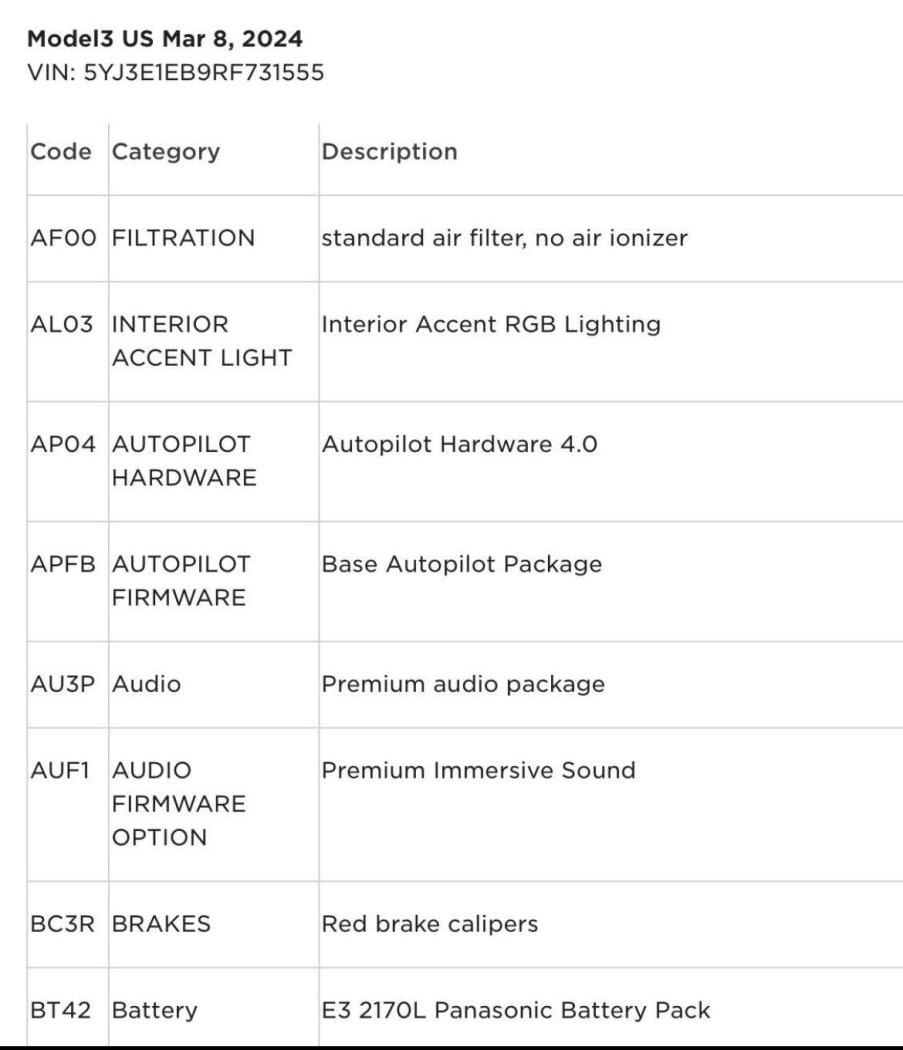Click the Description column header

389,152
